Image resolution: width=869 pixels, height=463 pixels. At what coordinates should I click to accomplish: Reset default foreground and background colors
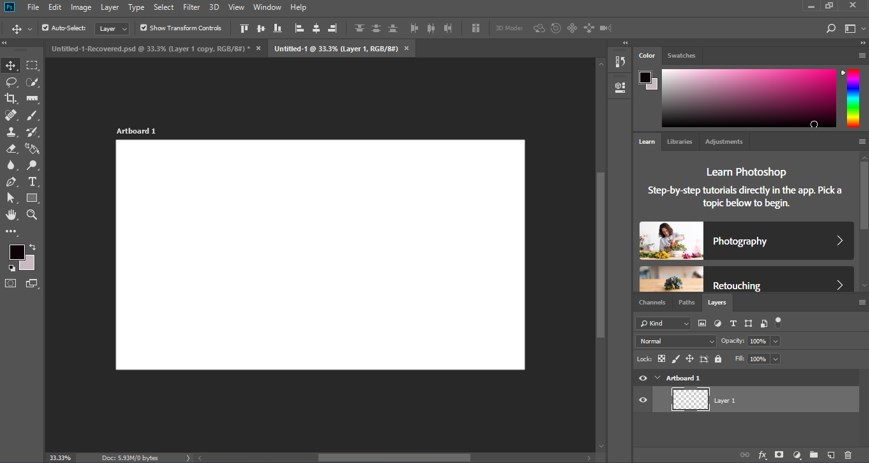pos(12,268)
